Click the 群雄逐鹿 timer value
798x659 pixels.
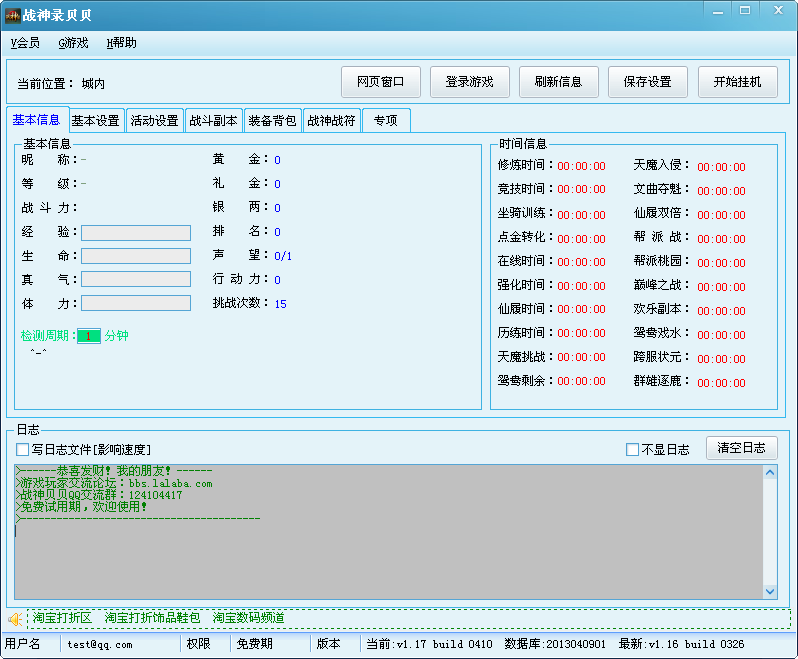click(721, 384)
